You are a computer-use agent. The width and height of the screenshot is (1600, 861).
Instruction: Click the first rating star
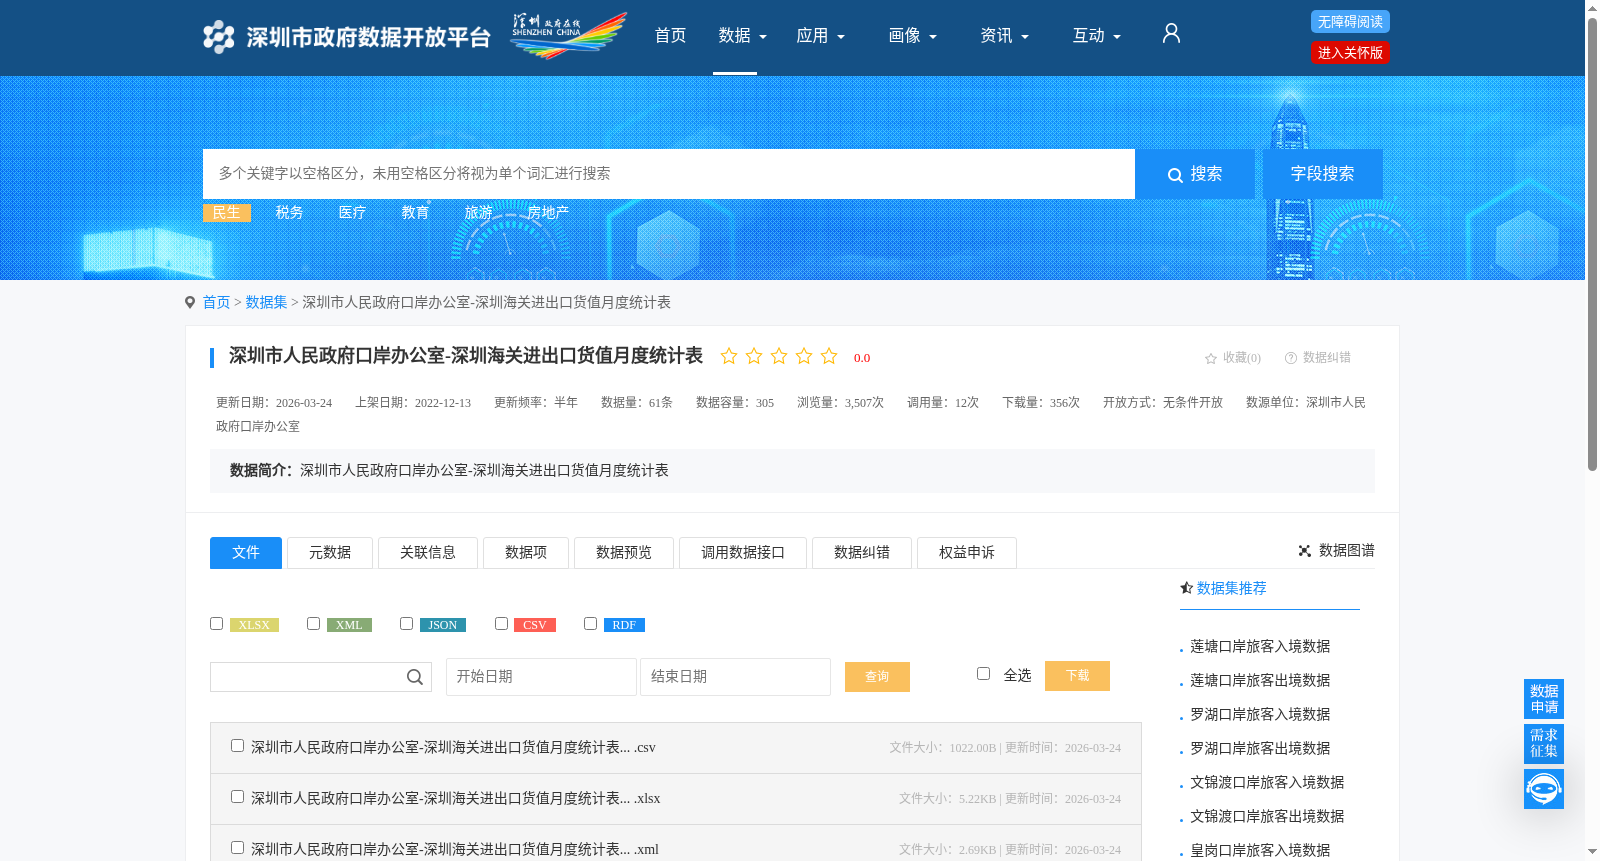pos(729,356)
